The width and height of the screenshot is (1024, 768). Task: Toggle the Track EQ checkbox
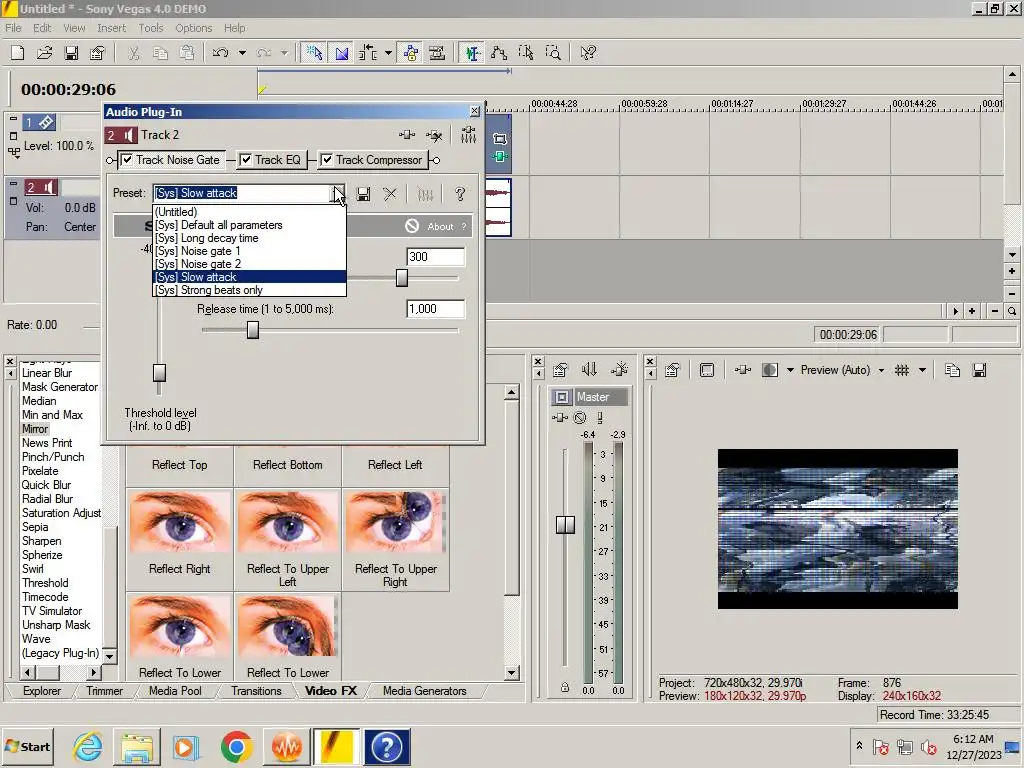(246, 159)
